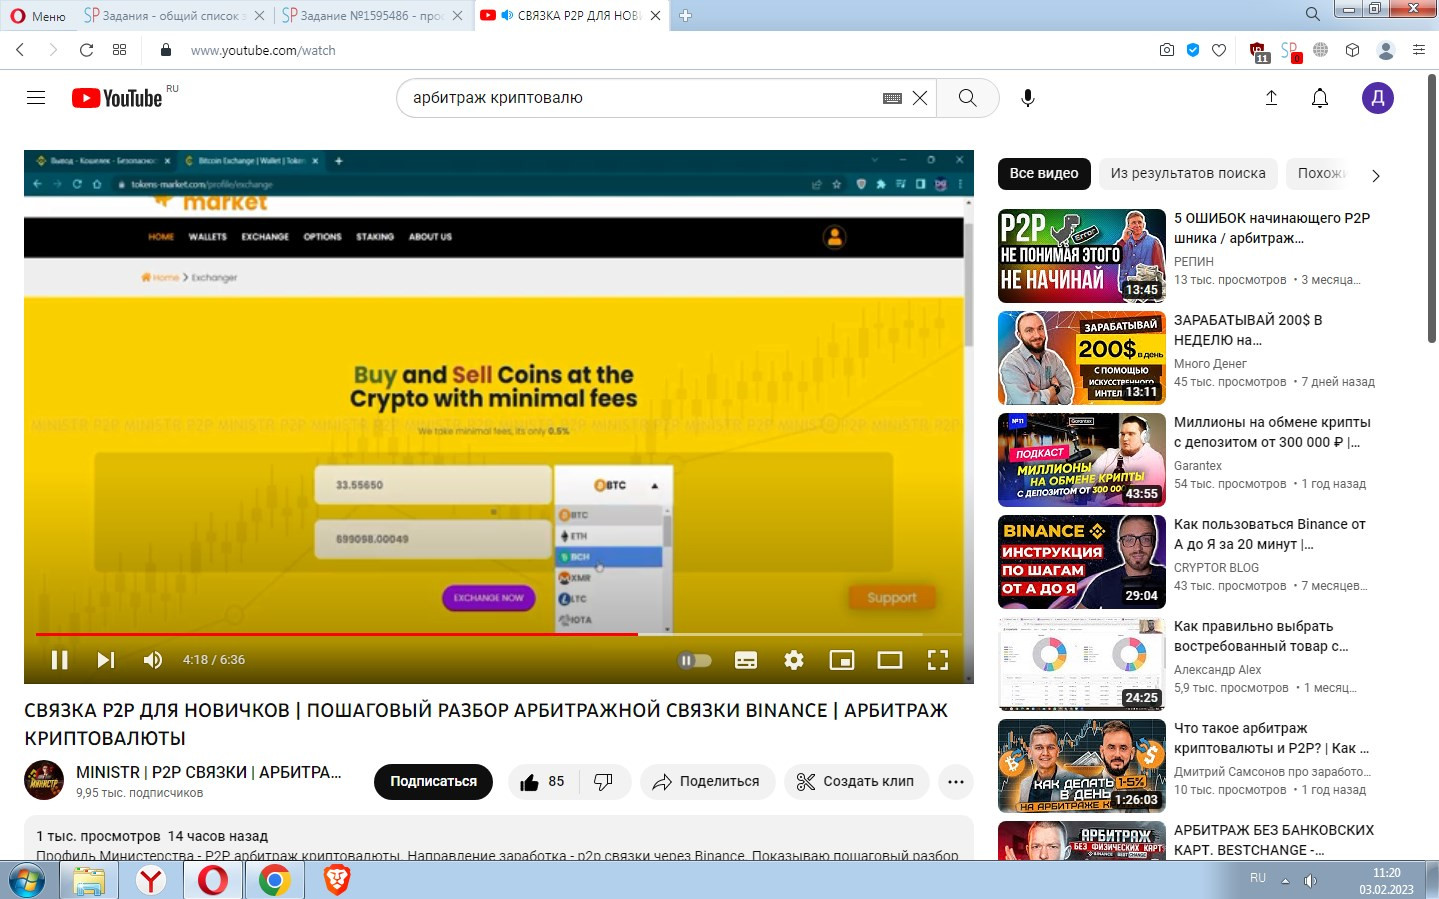Switch to Задания - общий список tab
1439x899 pixels.
[175, 15]
